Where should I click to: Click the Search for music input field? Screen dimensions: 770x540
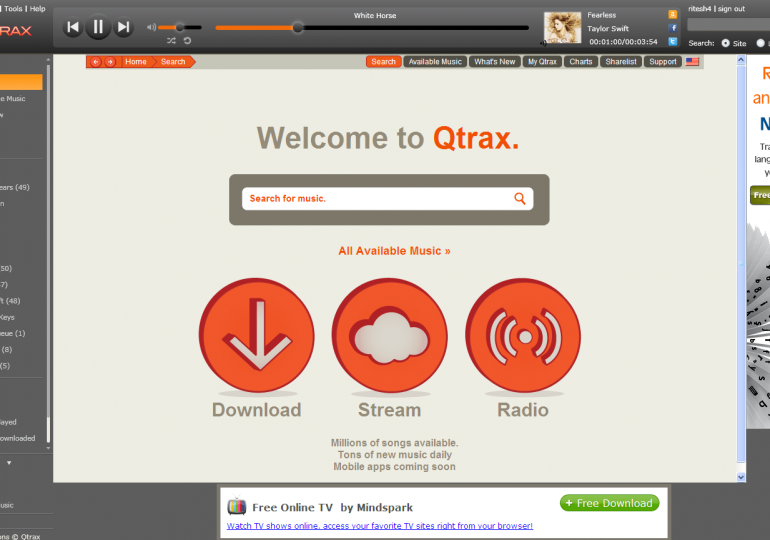(x=378, y=198)
